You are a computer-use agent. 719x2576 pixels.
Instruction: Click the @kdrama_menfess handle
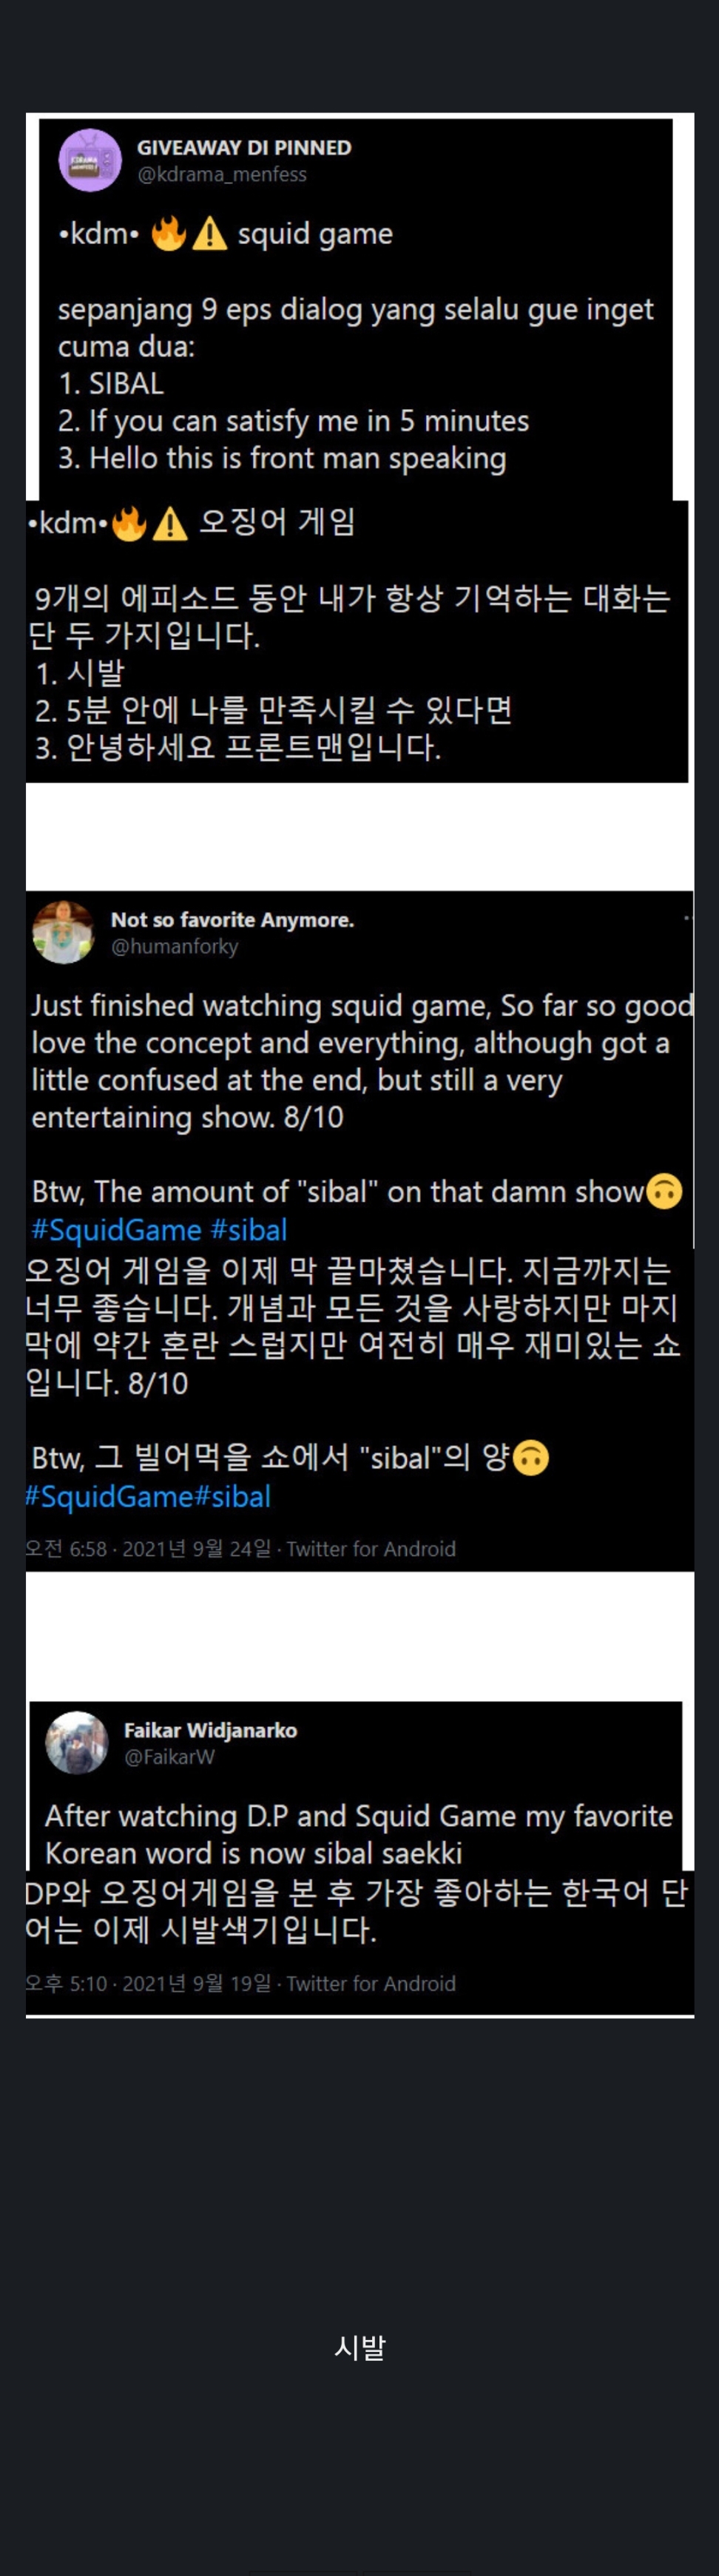click(x=222, y=174)
